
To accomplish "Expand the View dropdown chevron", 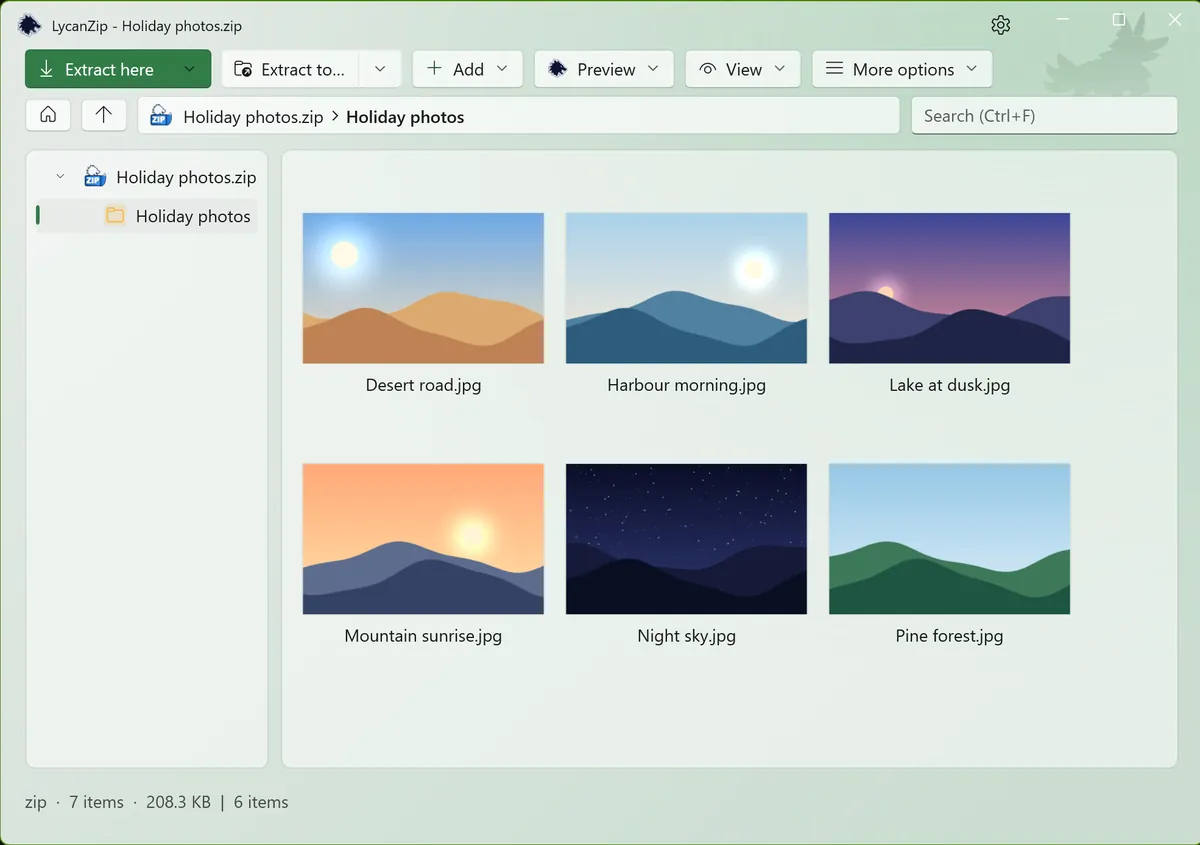I will 780,69.
